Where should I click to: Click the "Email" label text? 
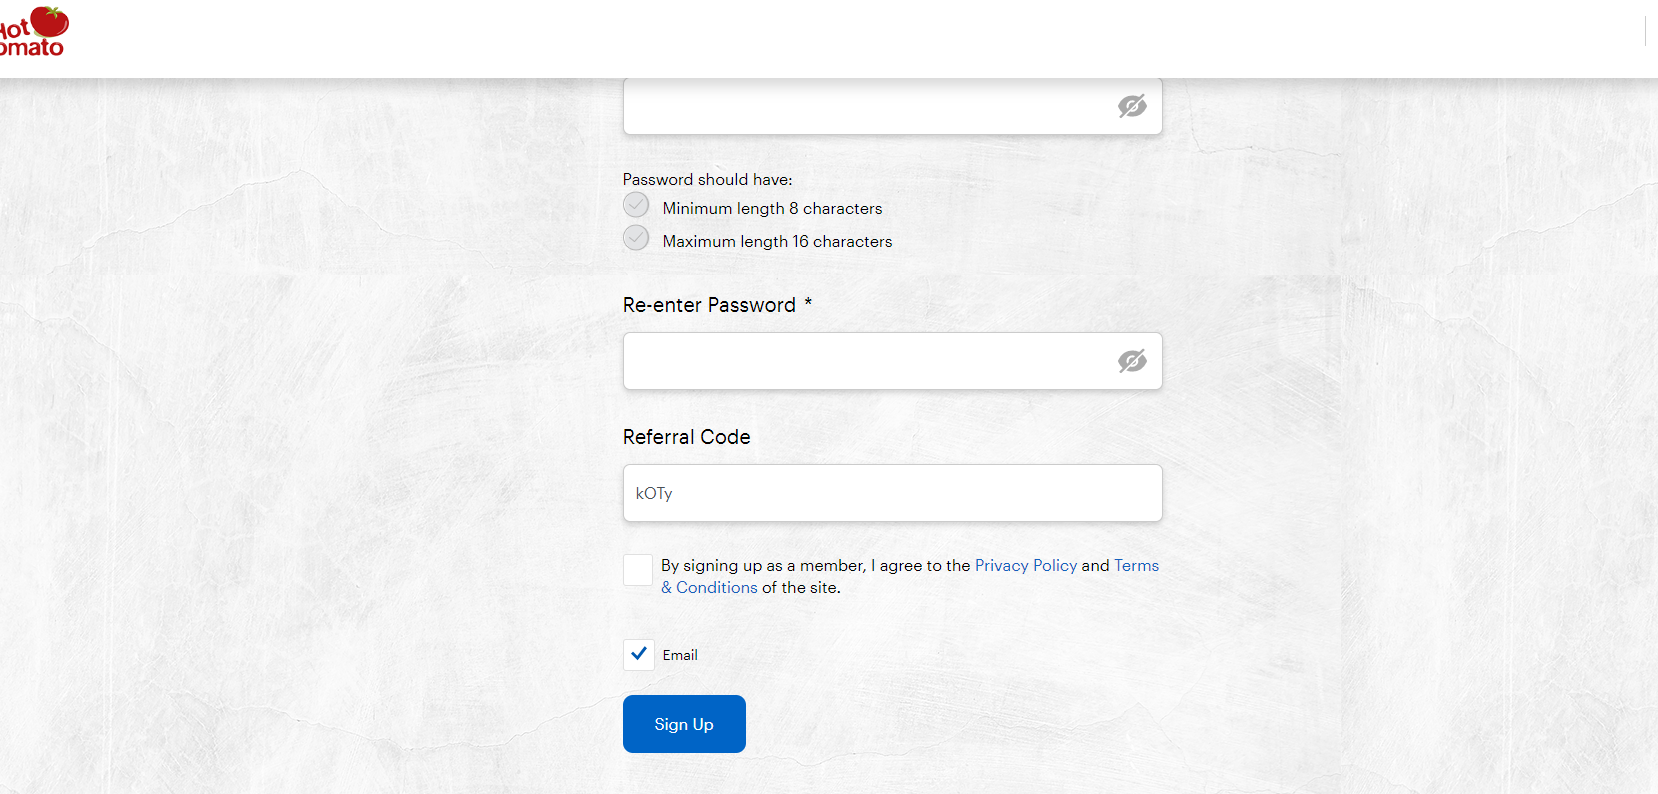(680, 655)
